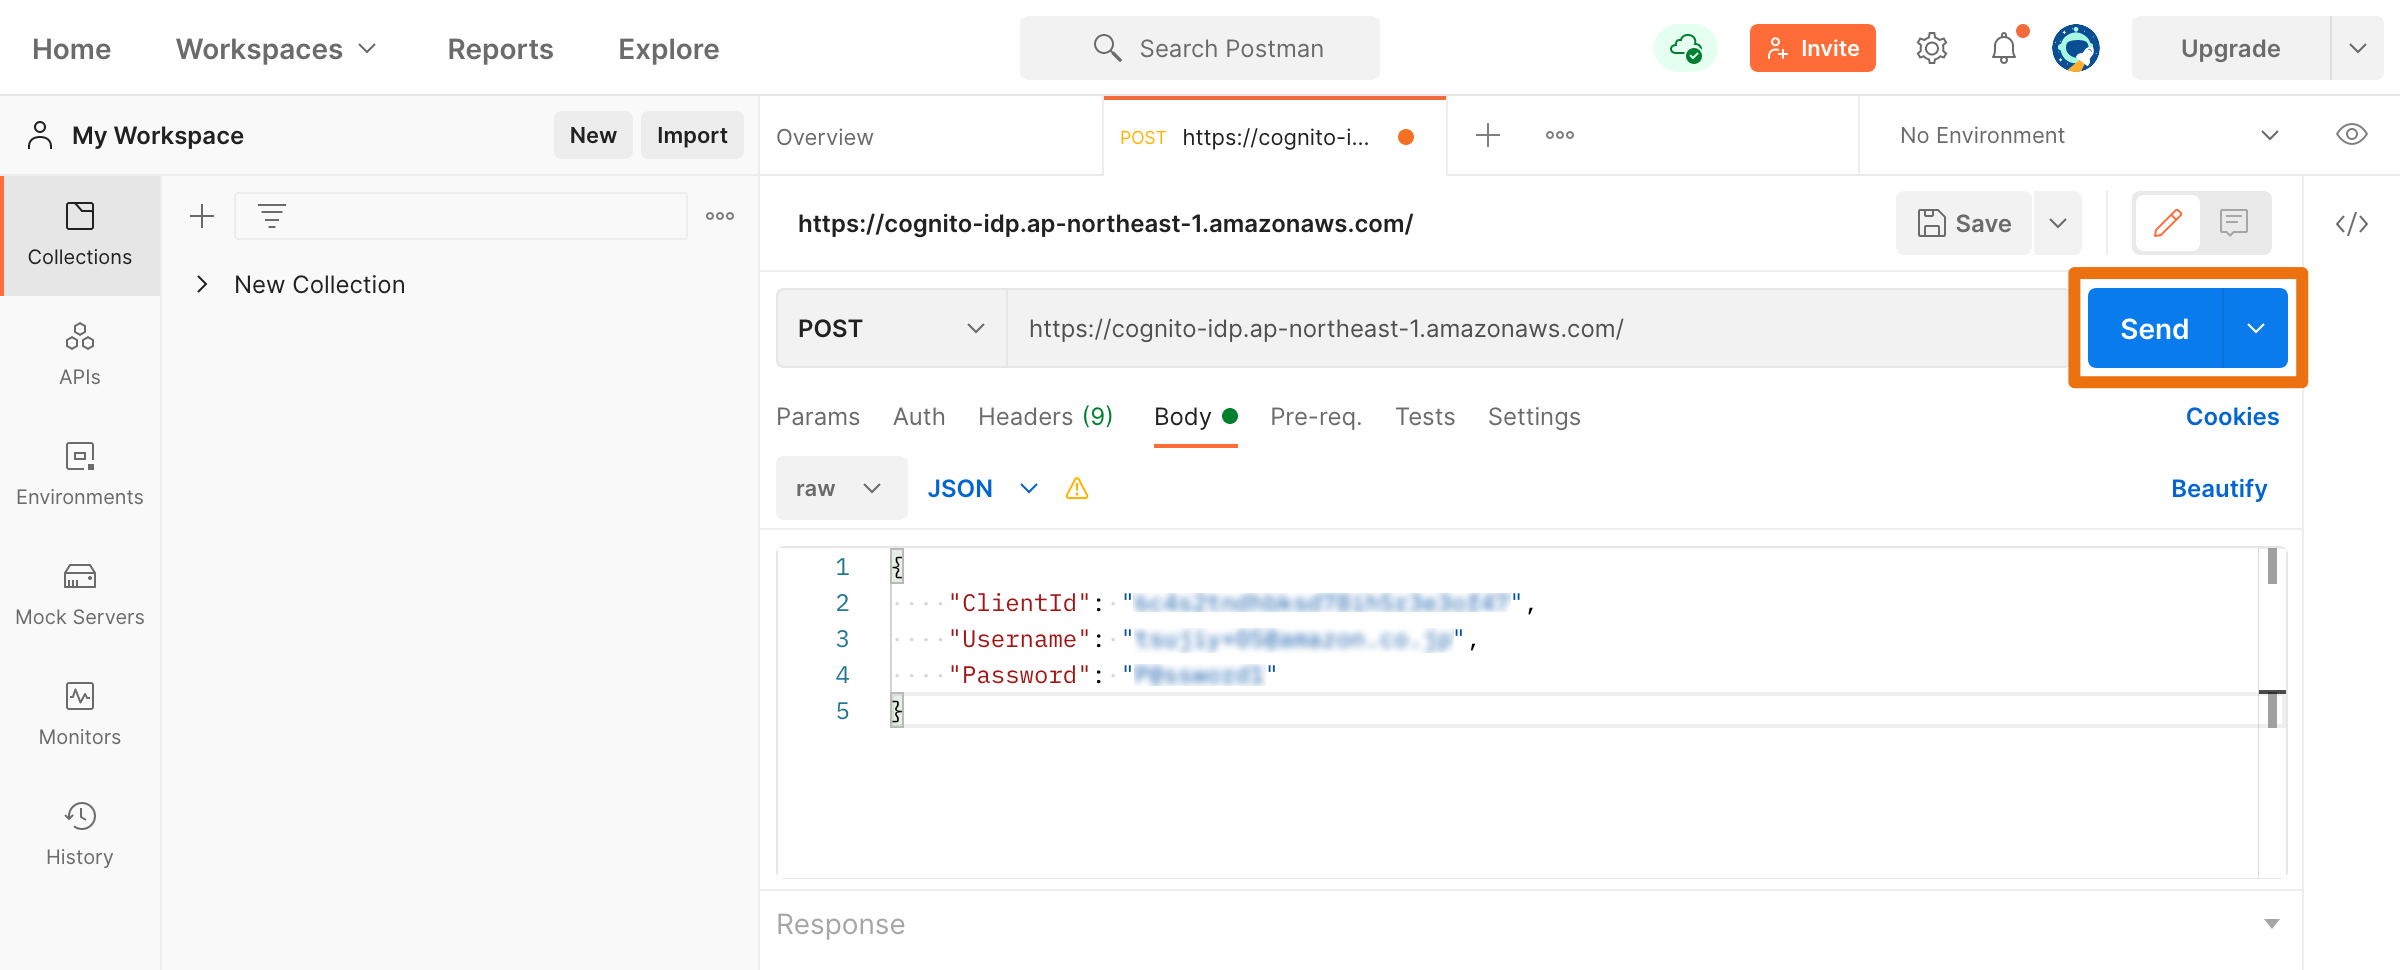Go to the Home menu item

tap(71, 49)
